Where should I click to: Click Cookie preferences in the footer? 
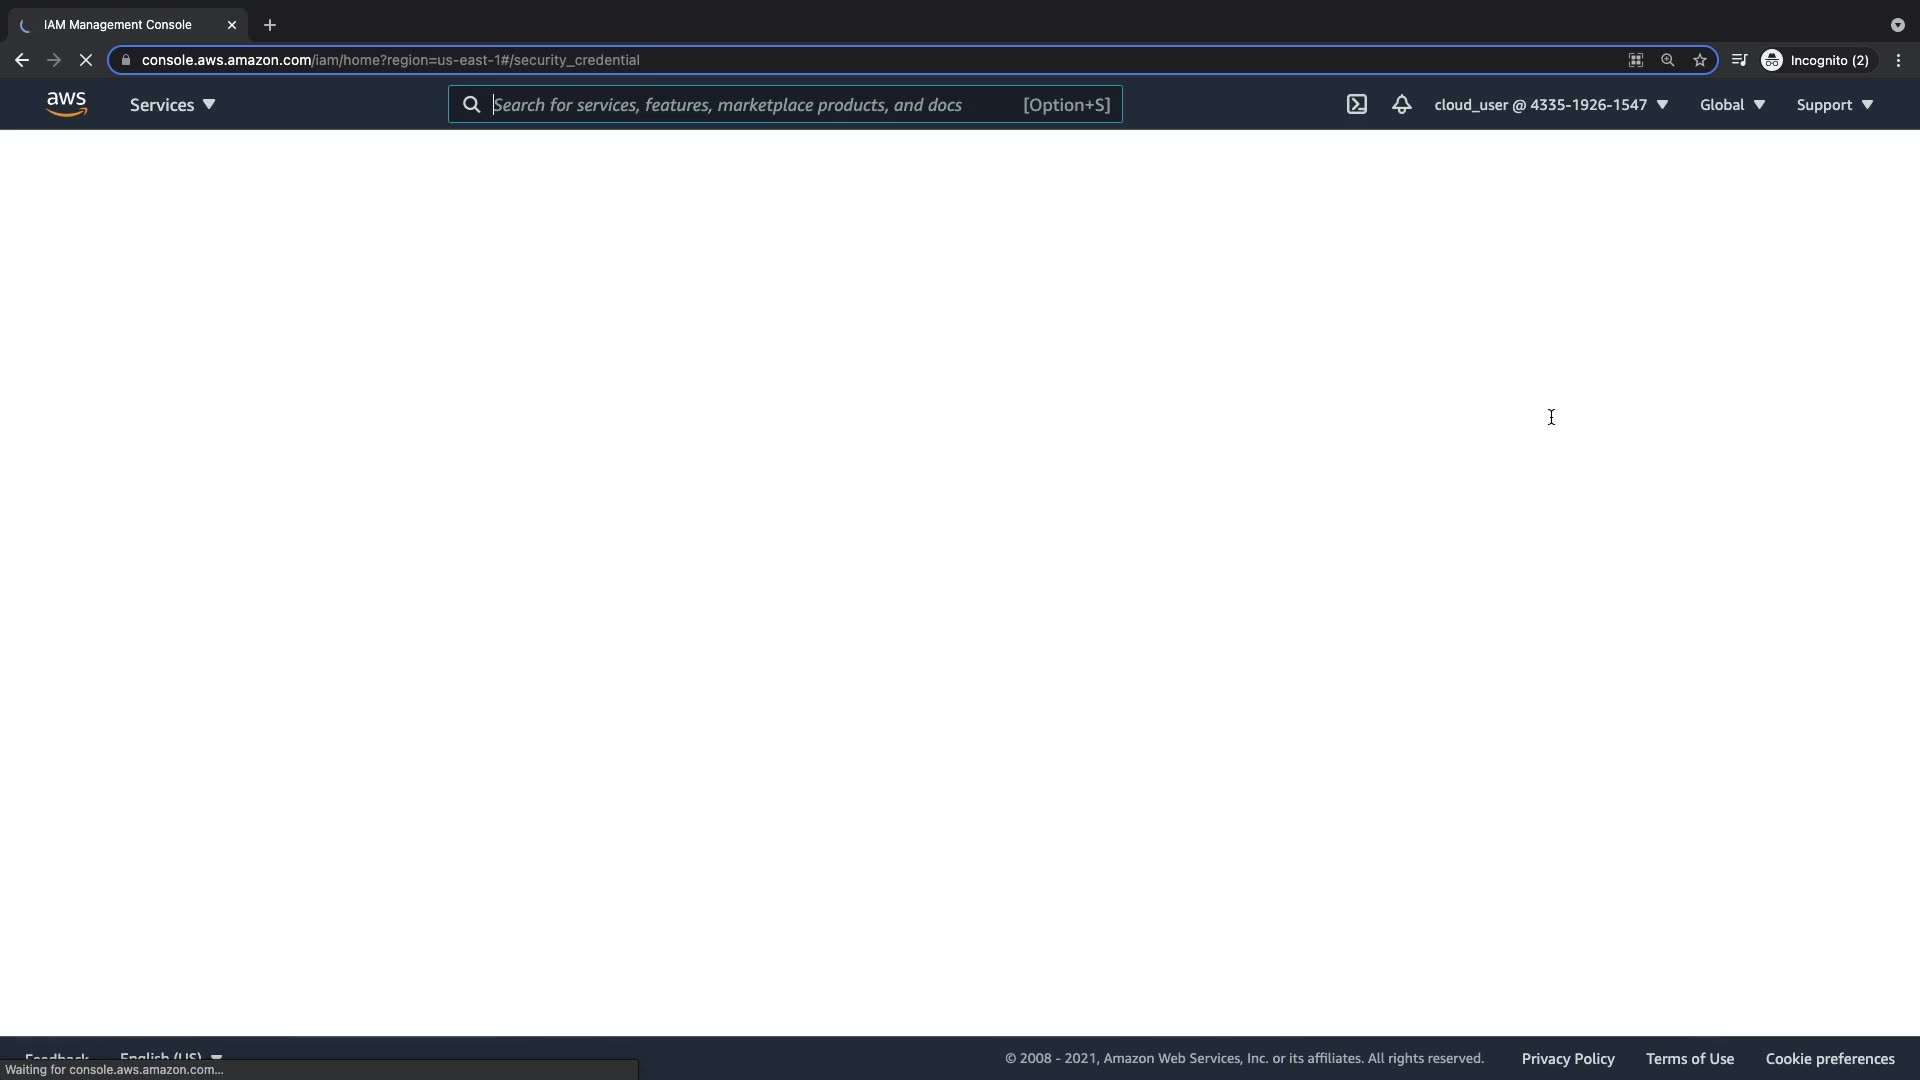click(x=1829, y=1058)
